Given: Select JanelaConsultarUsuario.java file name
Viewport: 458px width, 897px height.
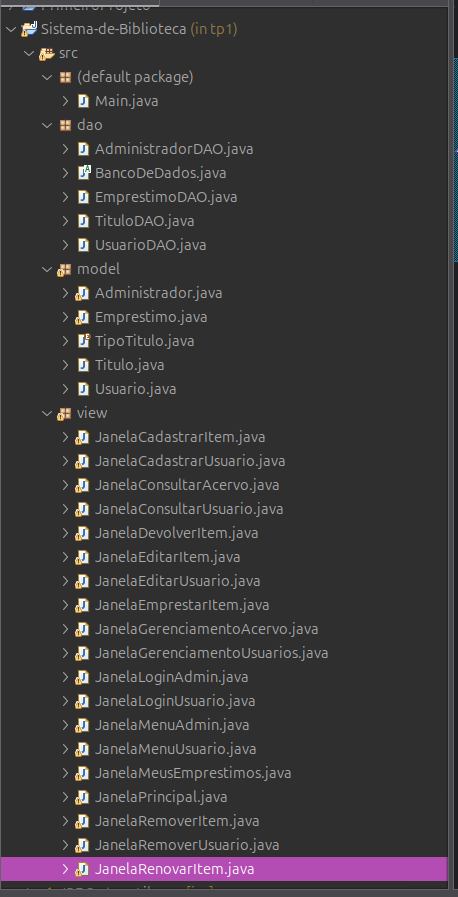Looking at the screenshot, I should tap(189, 509).
